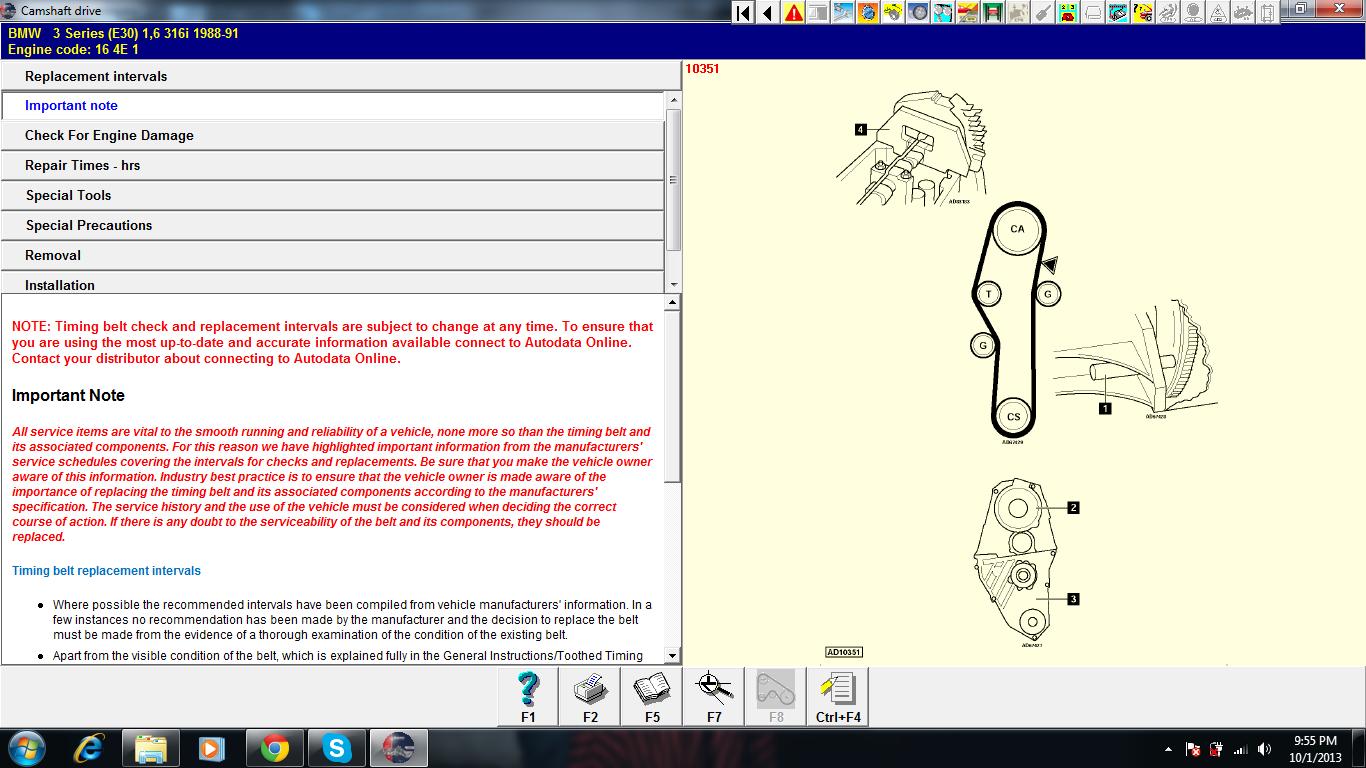Open the red car with numbers toolbar icon
This screenshot has width=1366, height=768.
point(1068,13)
